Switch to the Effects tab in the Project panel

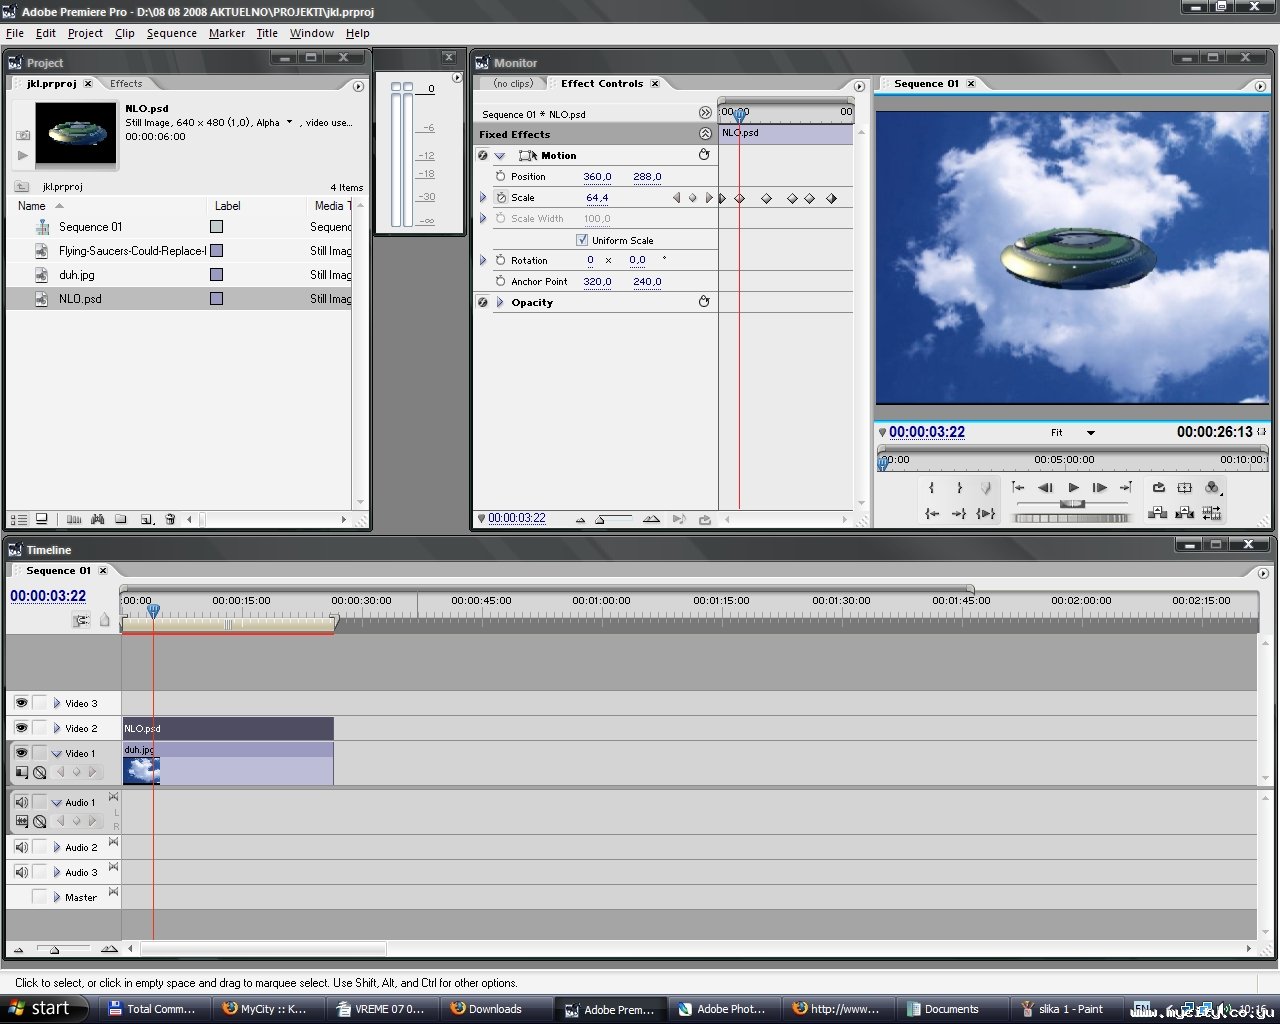(x=126, y=84)
